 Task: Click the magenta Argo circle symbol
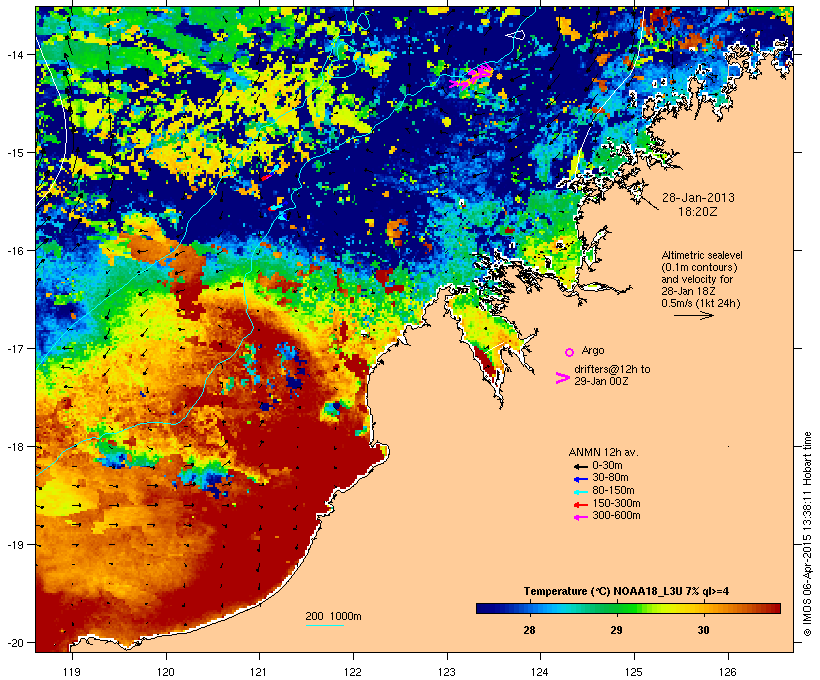(x=570, y=352)
